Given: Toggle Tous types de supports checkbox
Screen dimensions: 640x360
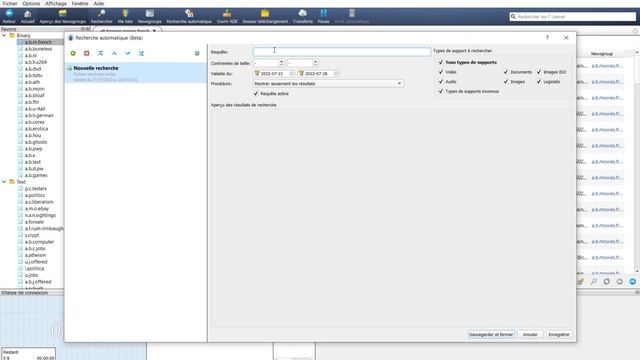Looking at the screenshot, I should [x=441, y=62].
